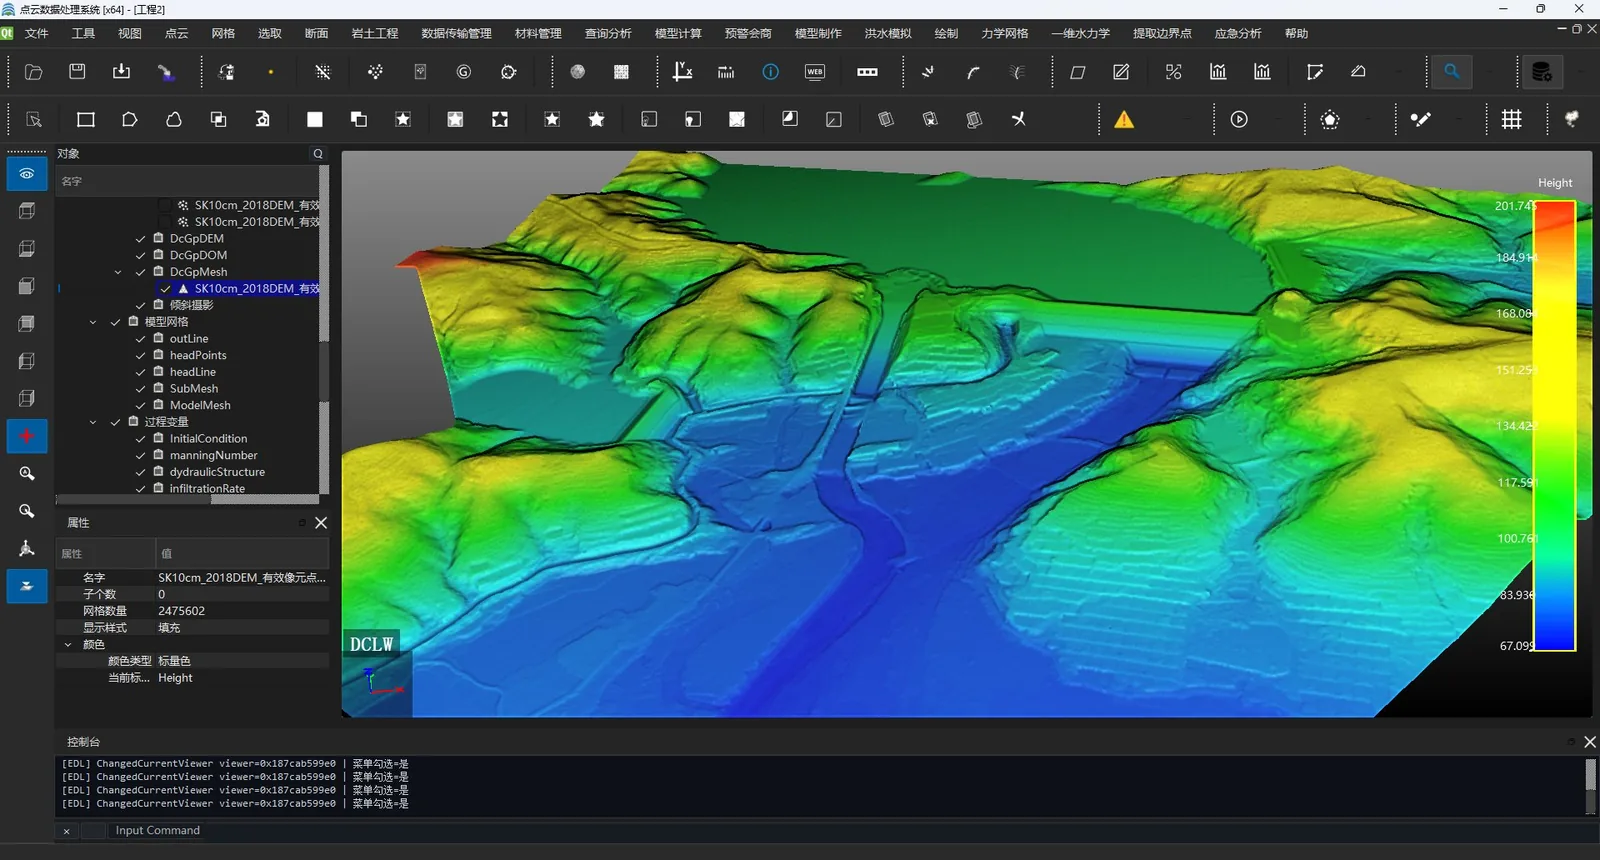This screenshot has height=860, width=1600.
Task: Toggle the ModelMesh checkbox
Action: pyautogui.click(x=141, y=406)
